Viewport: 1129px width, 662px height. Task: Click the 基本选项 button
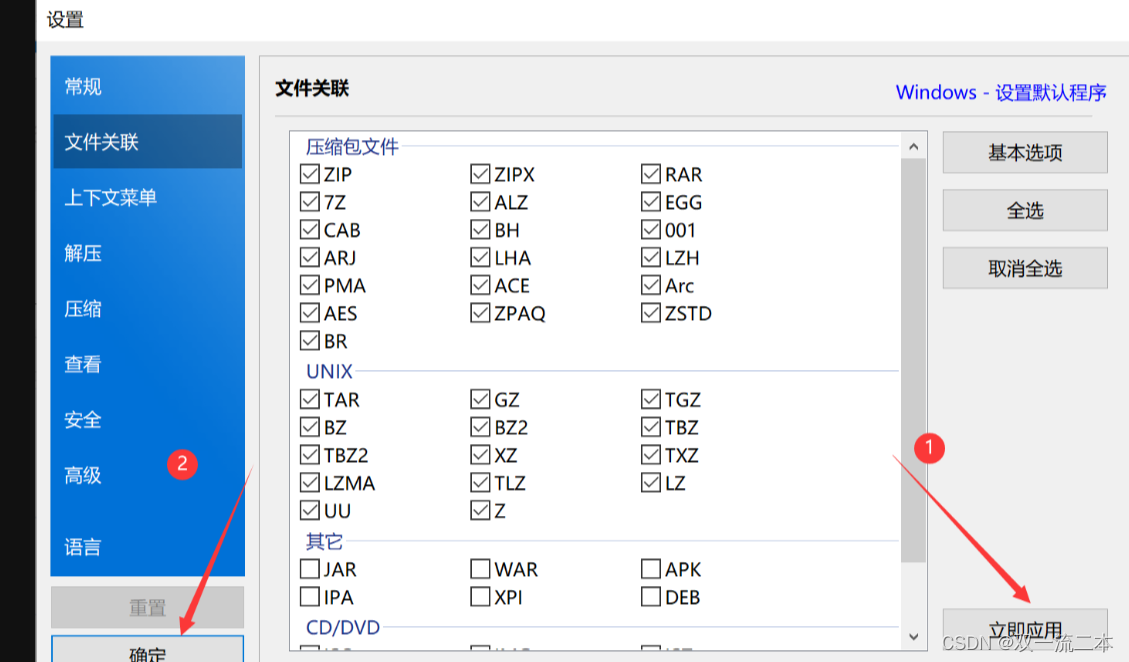[x=1025, y=152]
